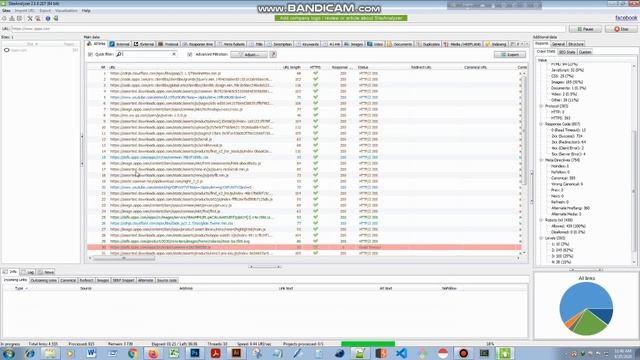Collapse the Robots.txt tree node
This screenshot has height=360, width=640.
(x=541, y=220)
